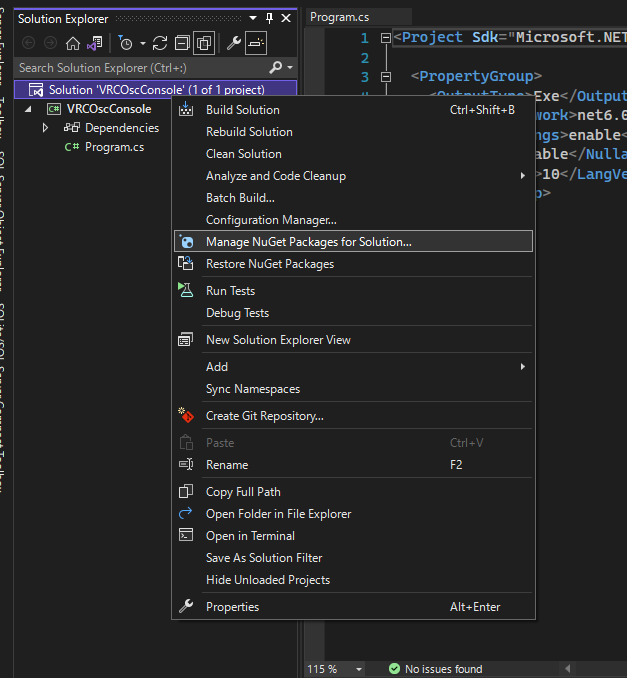Choose Save As Solution Filter
This screenshot has width=627, height=678.
pyautogui.click(x=264, y=558)
